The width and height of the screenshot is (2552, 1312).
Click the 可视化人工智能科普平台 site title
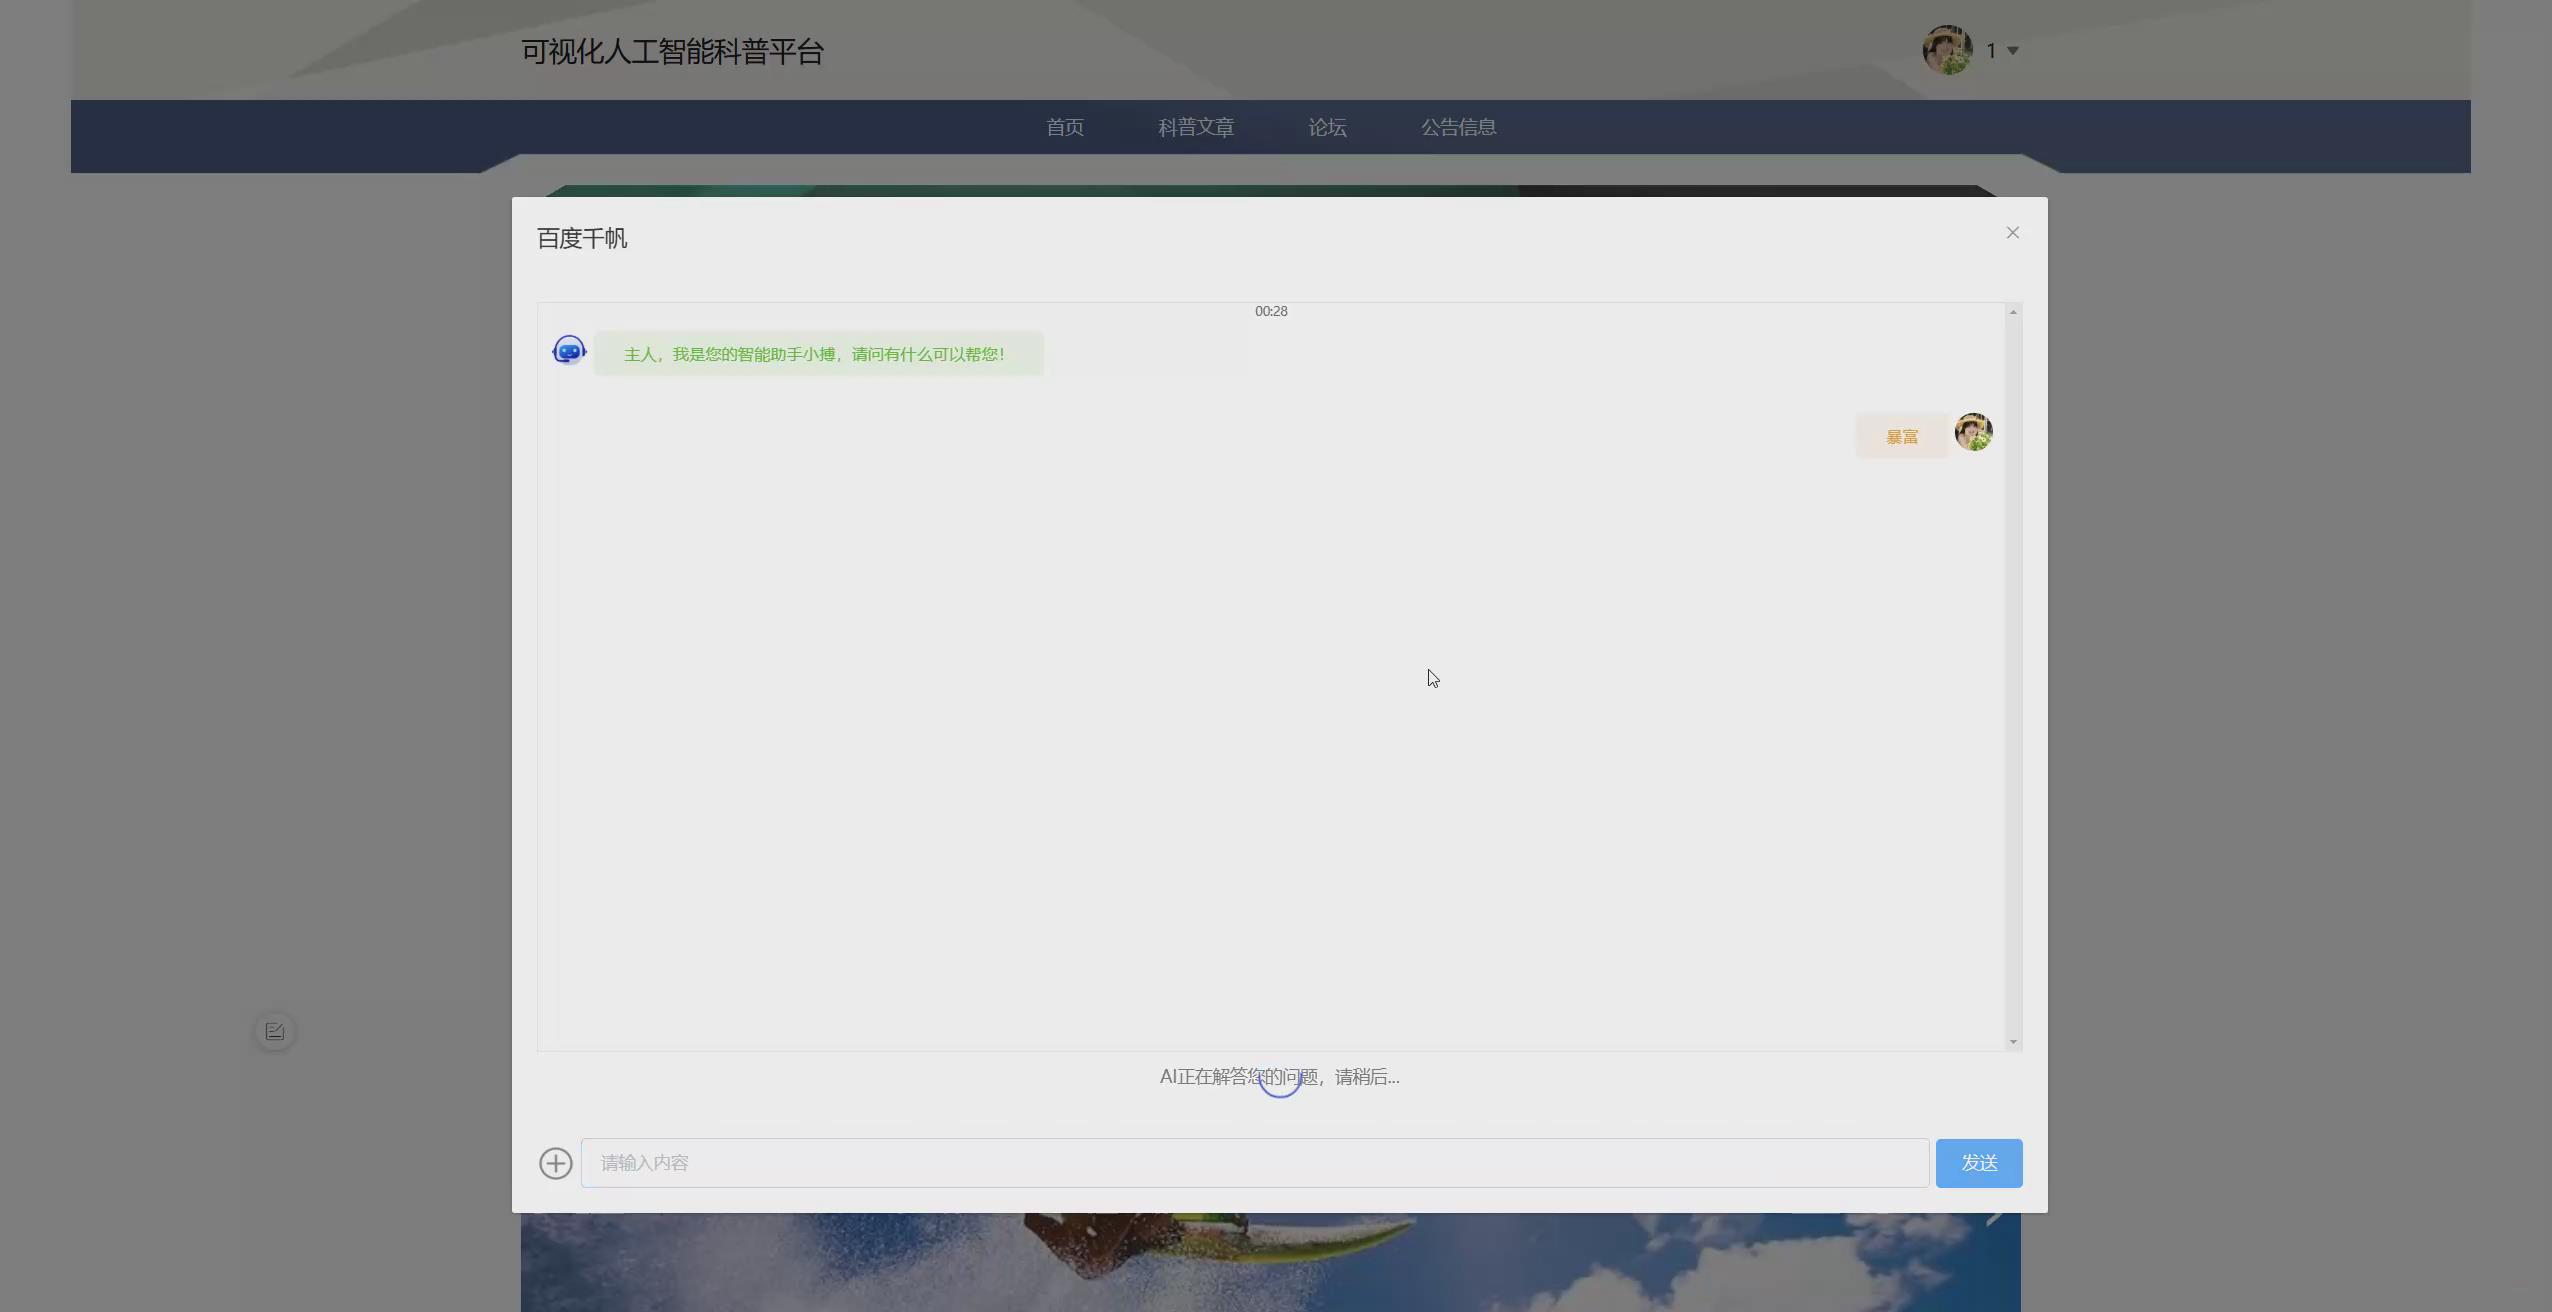click(x=672, y=52)
